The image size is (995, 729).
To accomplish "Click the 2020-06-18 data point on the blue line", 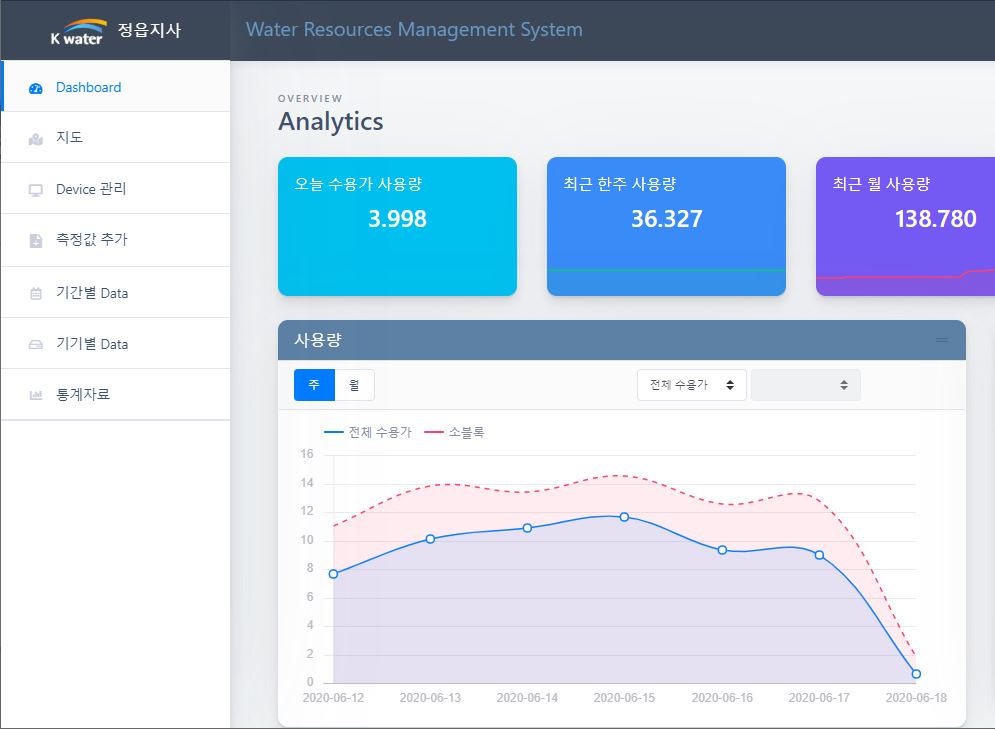I will [916, 674].
